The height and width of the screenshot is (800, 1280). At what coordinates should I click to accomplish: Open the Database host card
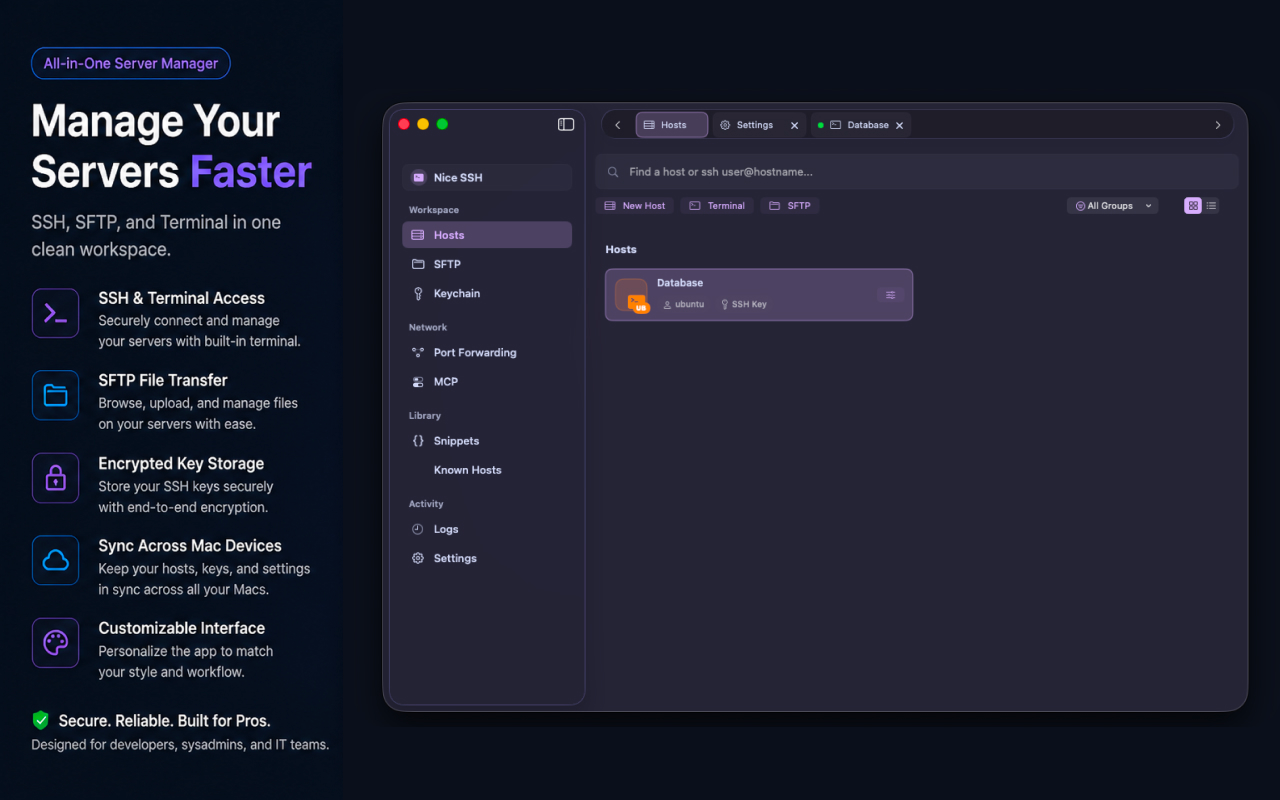[x=759, y=295]
